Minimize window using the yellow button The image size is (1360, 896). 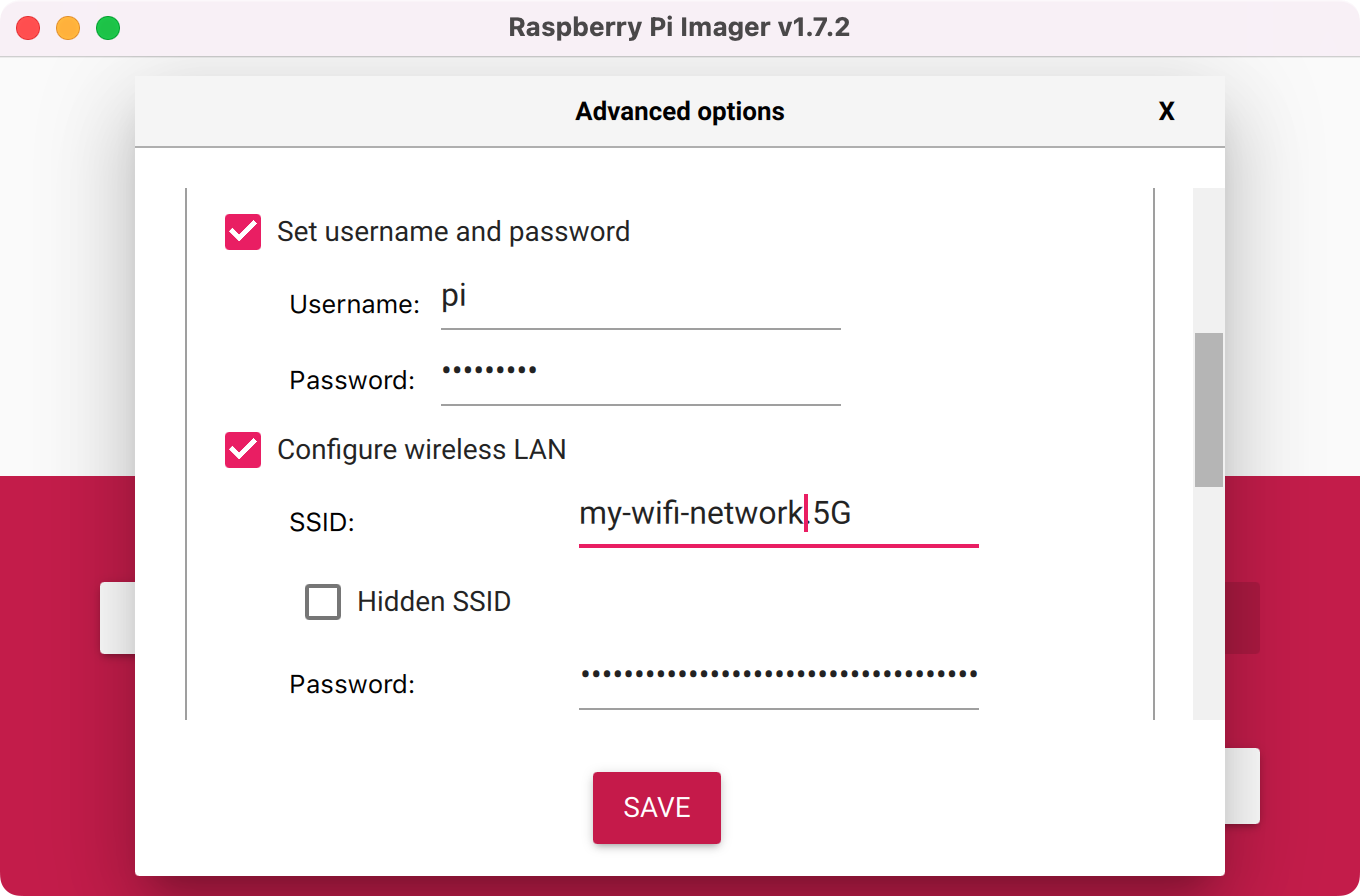(x=68, y=28)
